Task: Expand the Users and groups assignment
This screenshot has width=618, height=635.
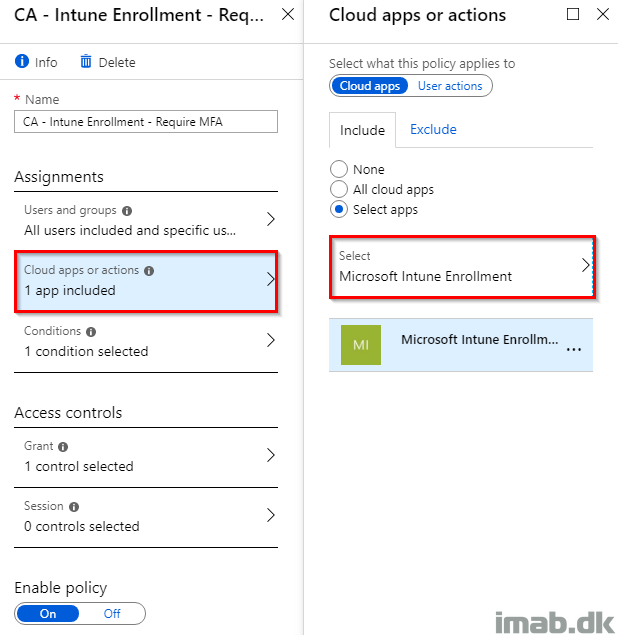Action: [x=146, y=220]
